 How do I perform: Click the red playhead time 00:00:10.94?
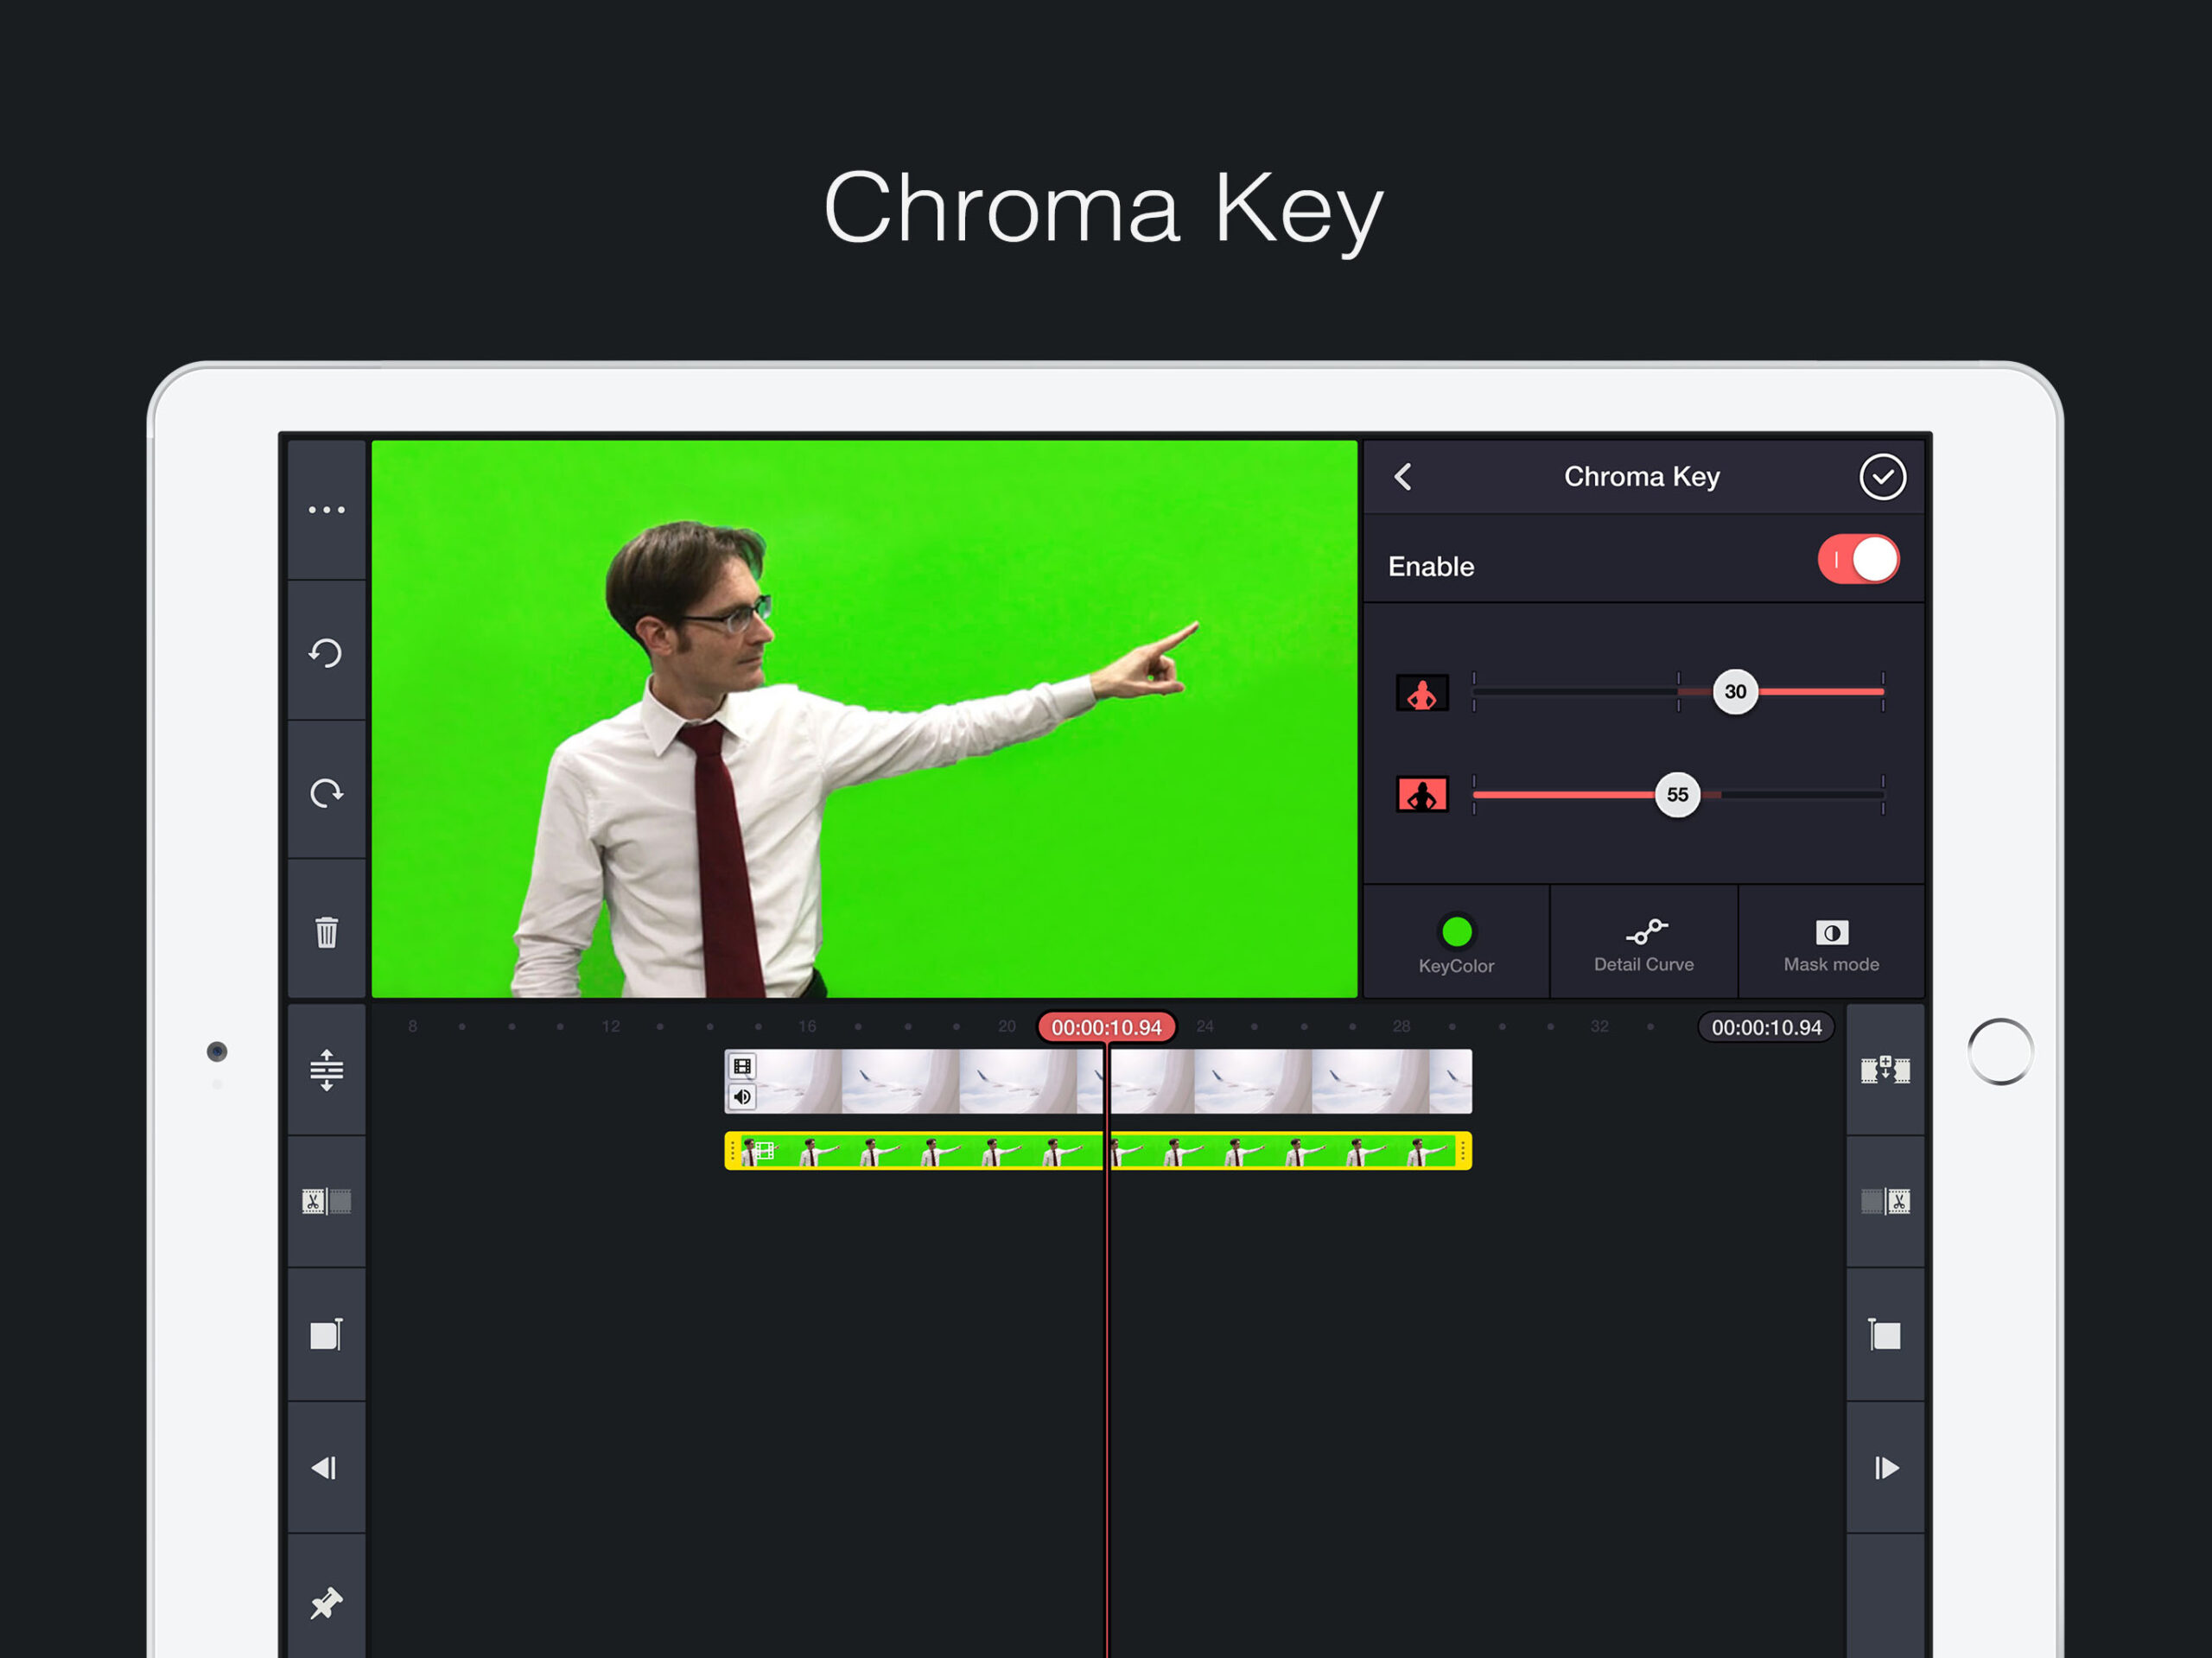tap(1106, 1027)
